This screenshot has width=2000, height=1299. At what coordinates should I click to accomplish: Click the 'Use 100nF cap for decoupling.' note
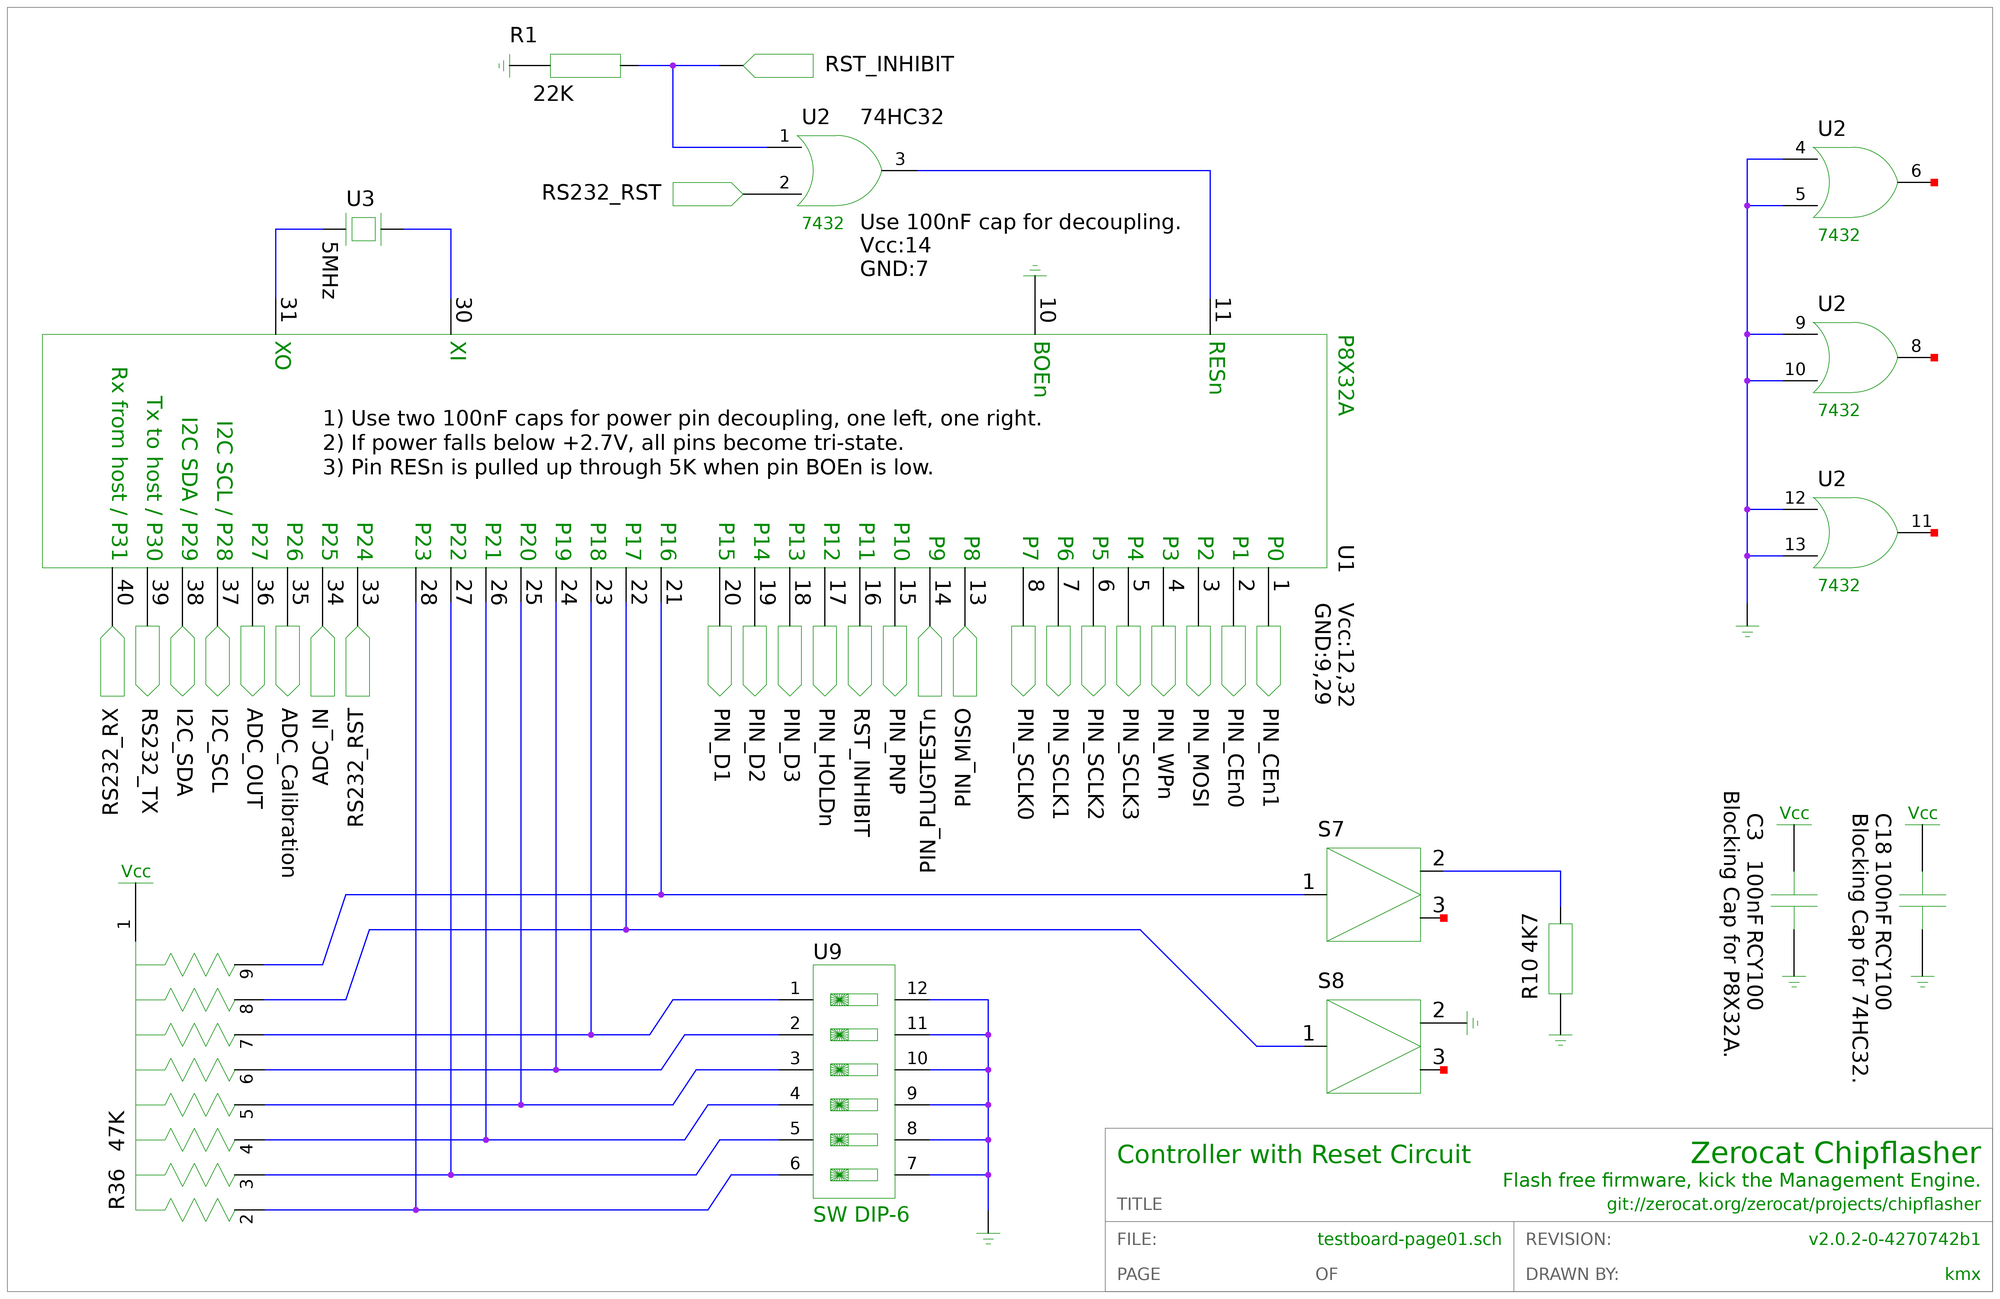[x=1020, y=222]
